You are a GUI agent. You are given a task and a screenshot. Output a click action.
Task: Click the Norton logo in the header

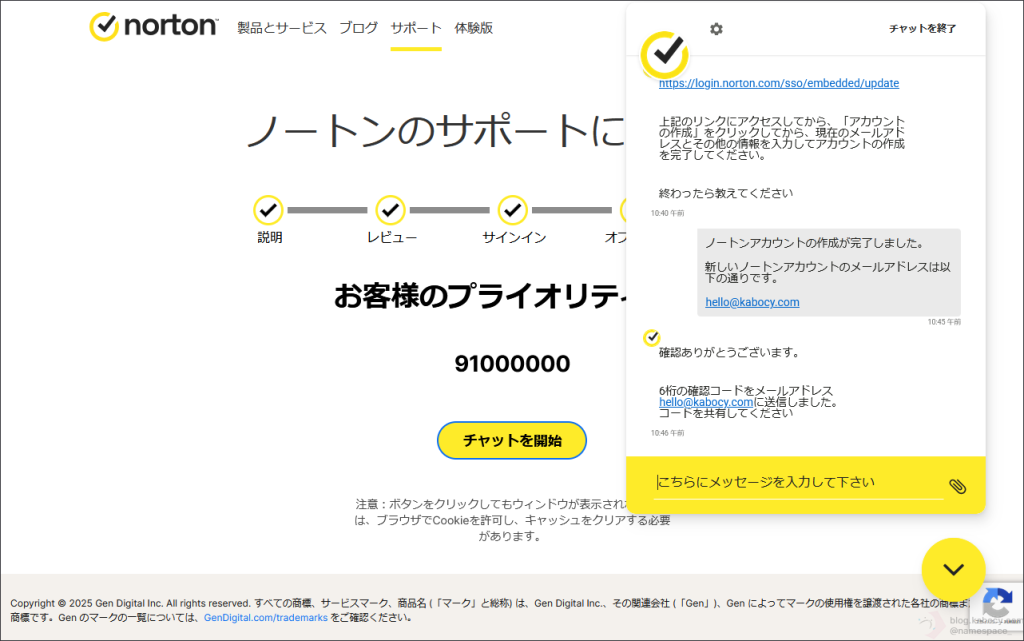pos(153,27)
